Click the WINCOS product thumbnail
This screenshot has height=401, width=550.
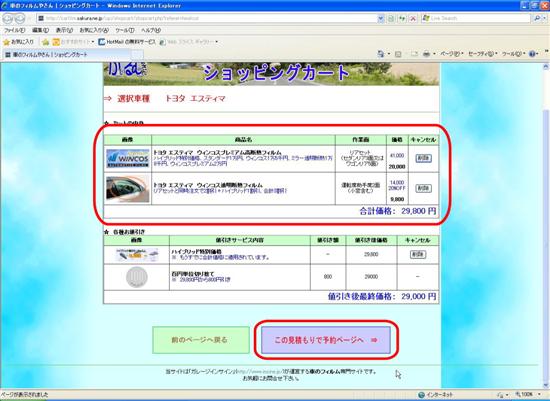coord(128,159)
